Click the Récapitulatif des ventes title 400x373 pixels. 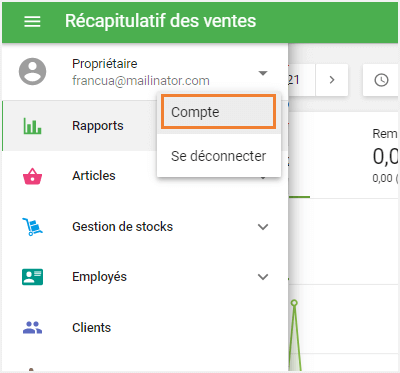click(160, 21)
